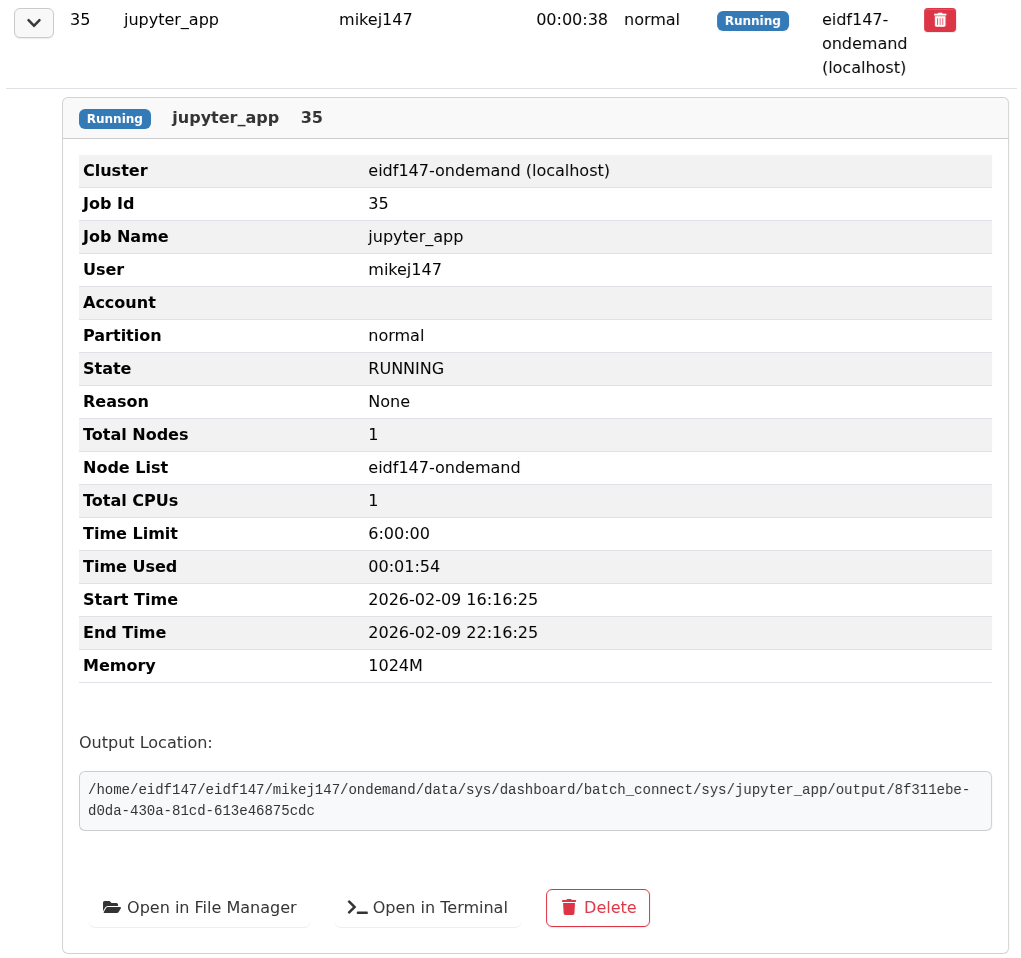
Task: Select 'jupyter_app' in the job row
Action: [171, 20]
